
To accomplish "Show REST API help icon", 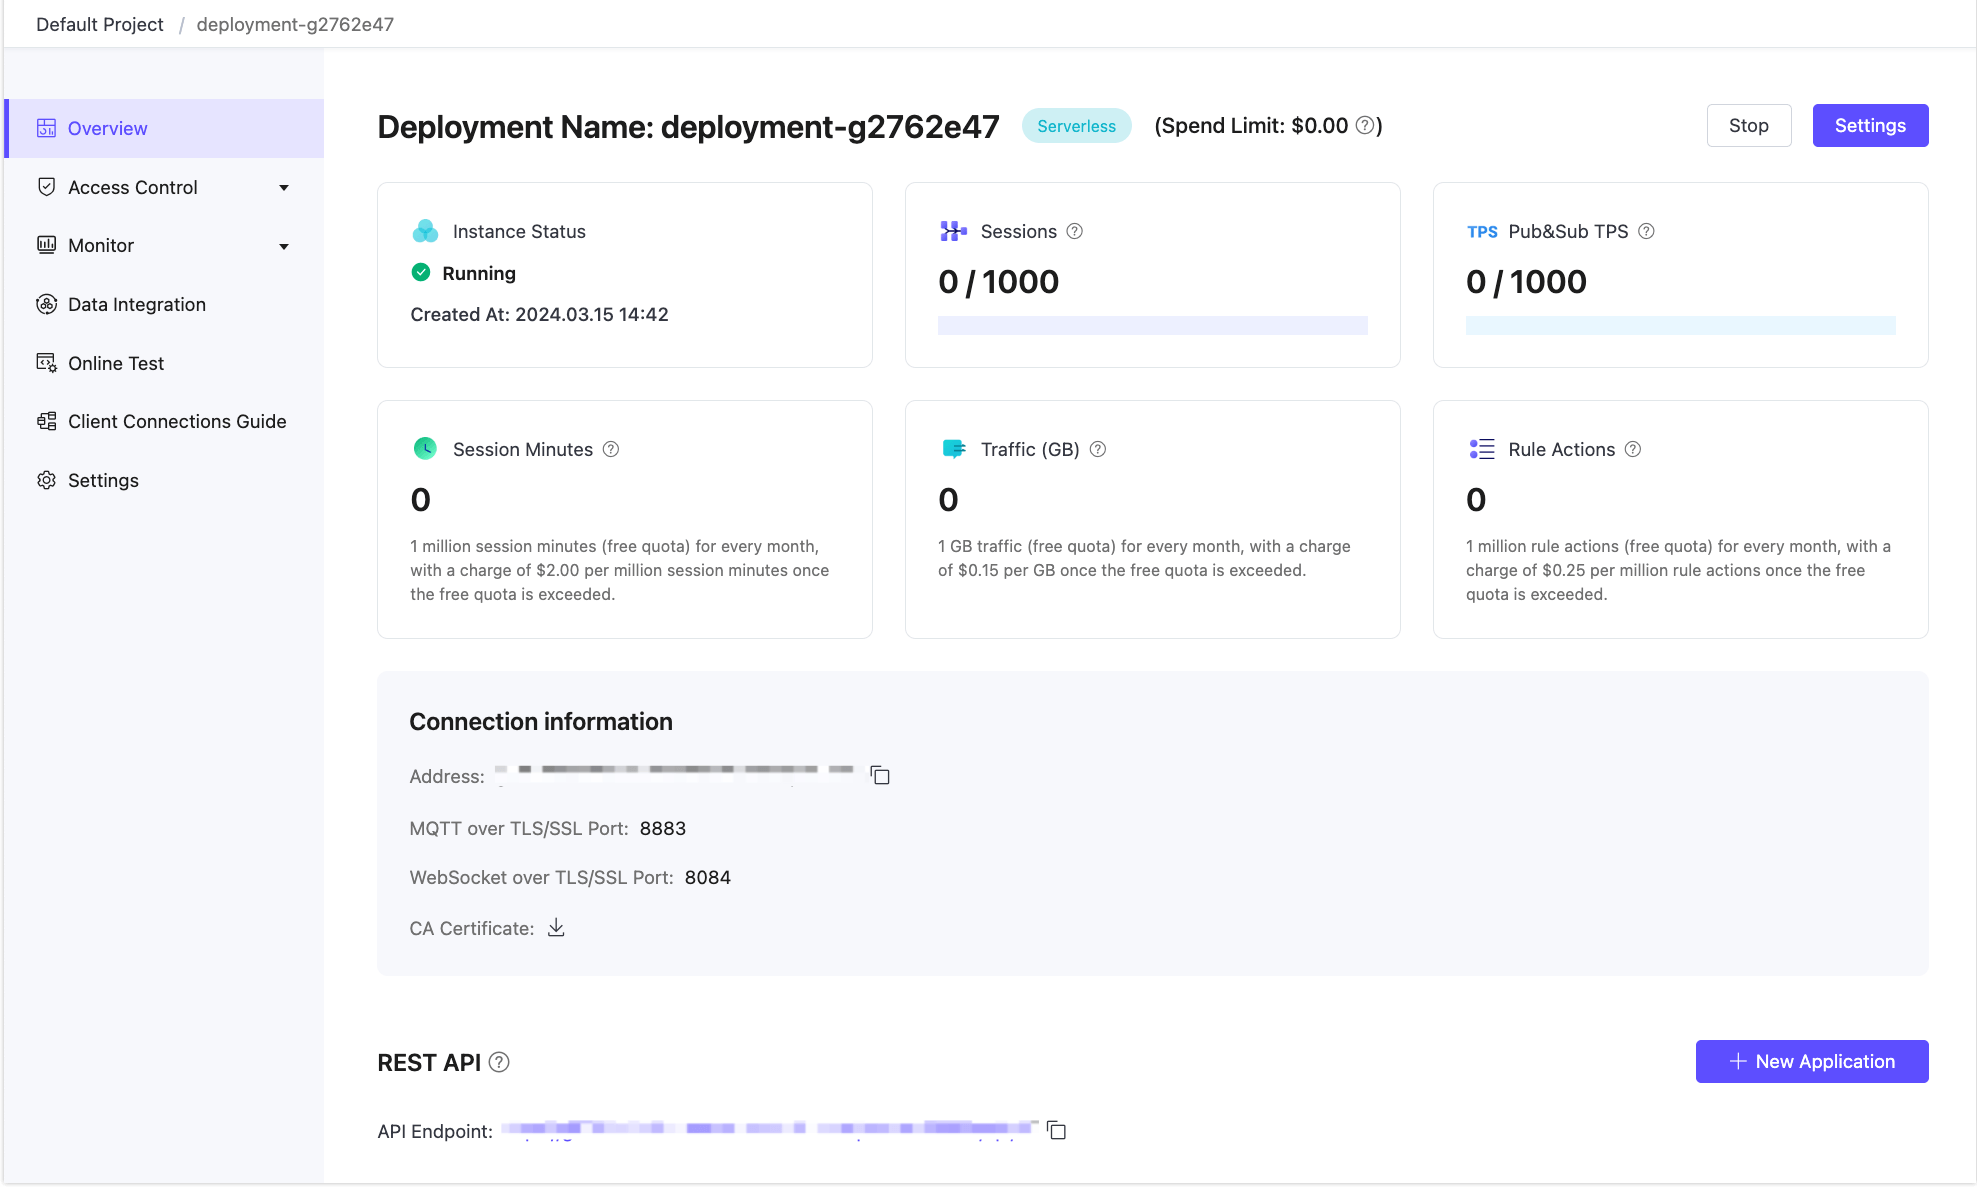I will (499, 1062).
